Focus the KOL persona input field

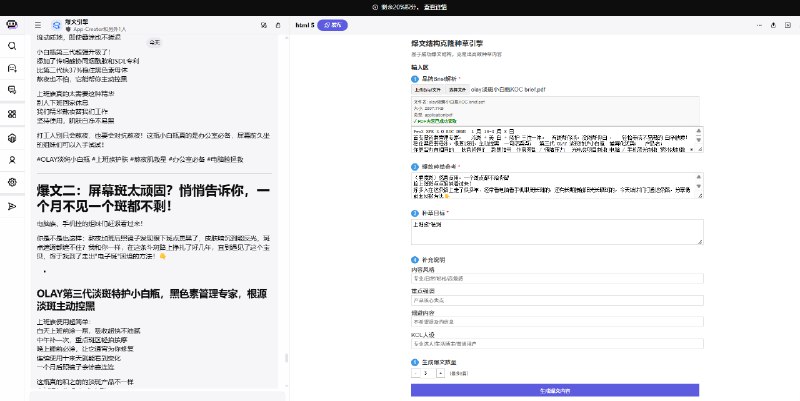[x=557, y=344]
